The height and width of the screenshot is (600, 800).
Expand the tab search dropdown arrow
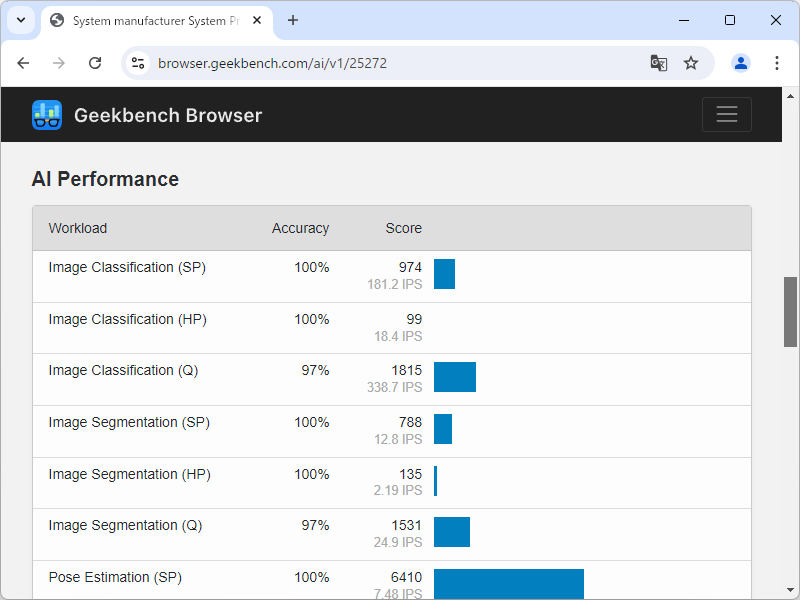pos(20,20)
